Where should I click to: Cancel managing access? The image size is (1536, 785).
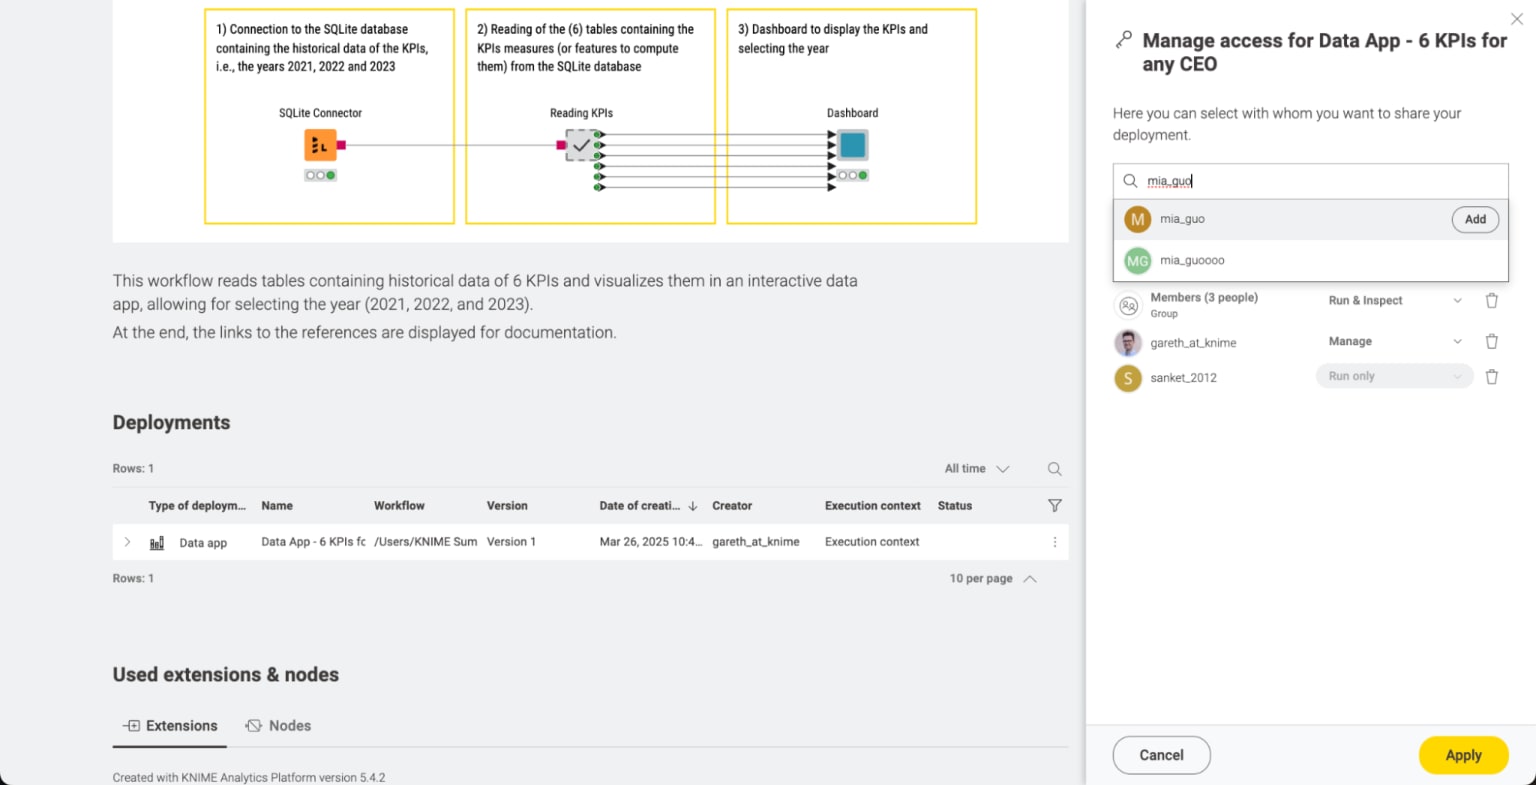point(1161,755)
